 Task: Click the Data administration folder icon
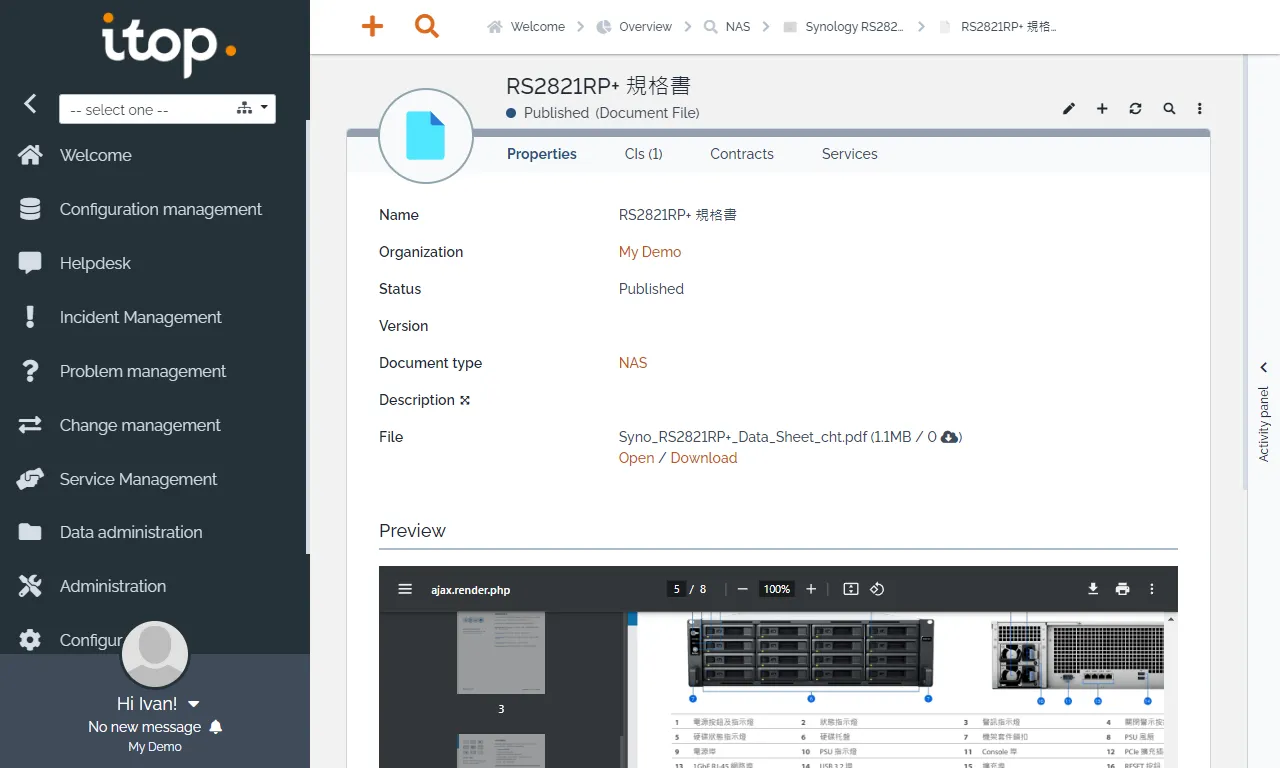point(30,532)
